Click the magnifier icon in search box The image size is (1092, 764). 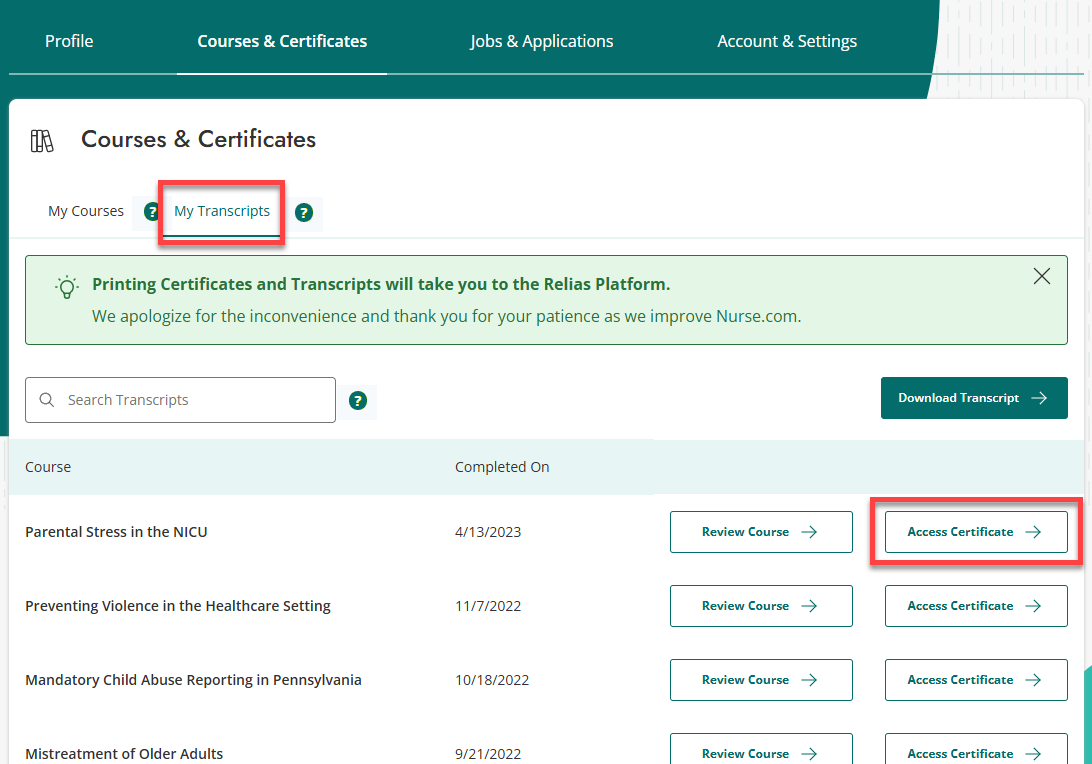click(x=47, y=400)
